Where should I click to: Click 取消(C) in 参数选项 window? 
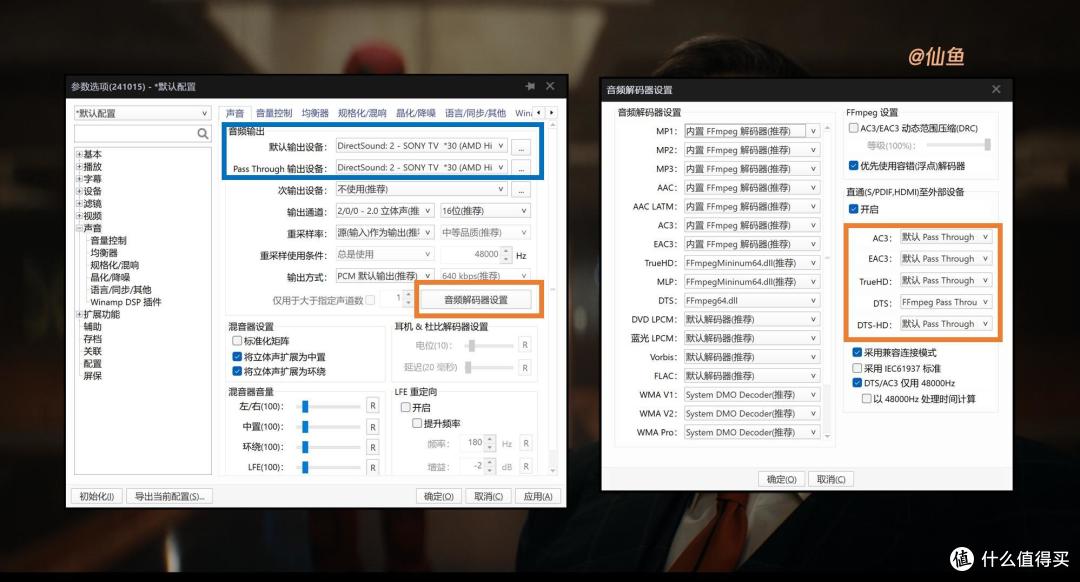tap(488, 496)
